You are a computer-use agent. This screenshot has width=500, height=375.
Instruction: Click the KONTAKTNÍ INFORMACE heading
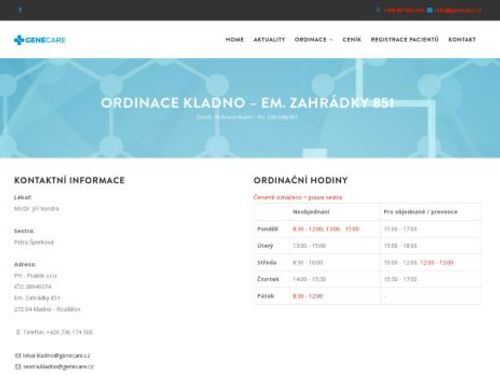pos(69,180)
